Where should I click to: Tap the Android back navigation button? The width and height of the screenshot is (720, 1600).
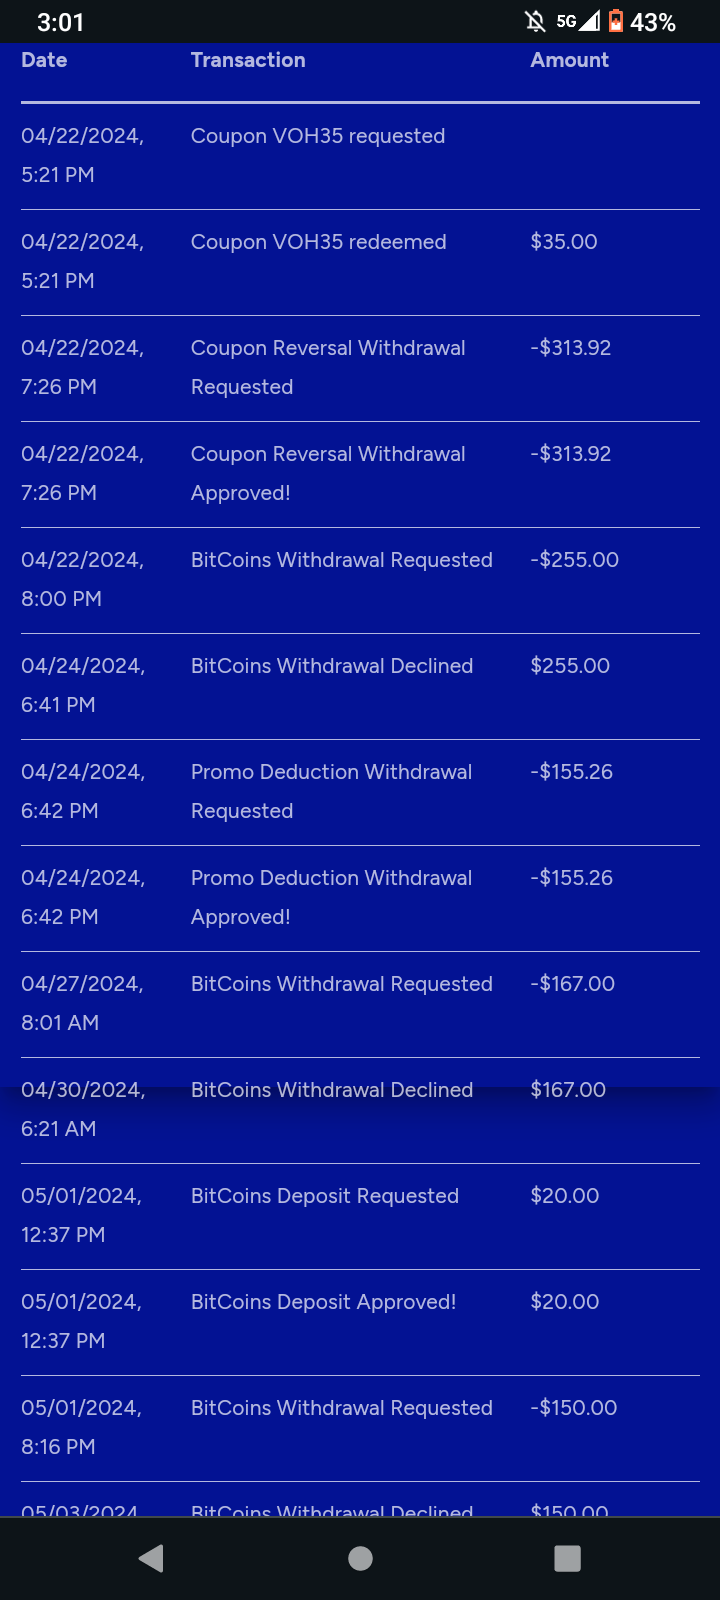click(152, 1558)
